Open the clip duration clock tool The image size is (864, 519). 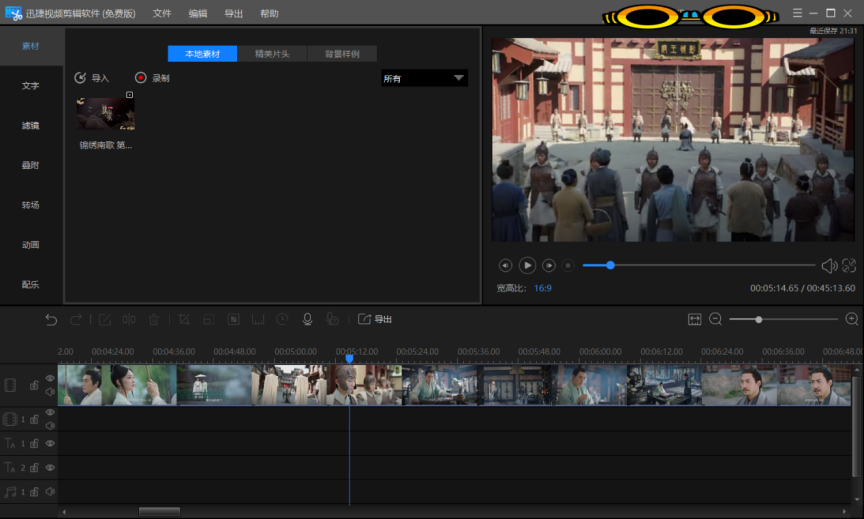tap(282, 320)
